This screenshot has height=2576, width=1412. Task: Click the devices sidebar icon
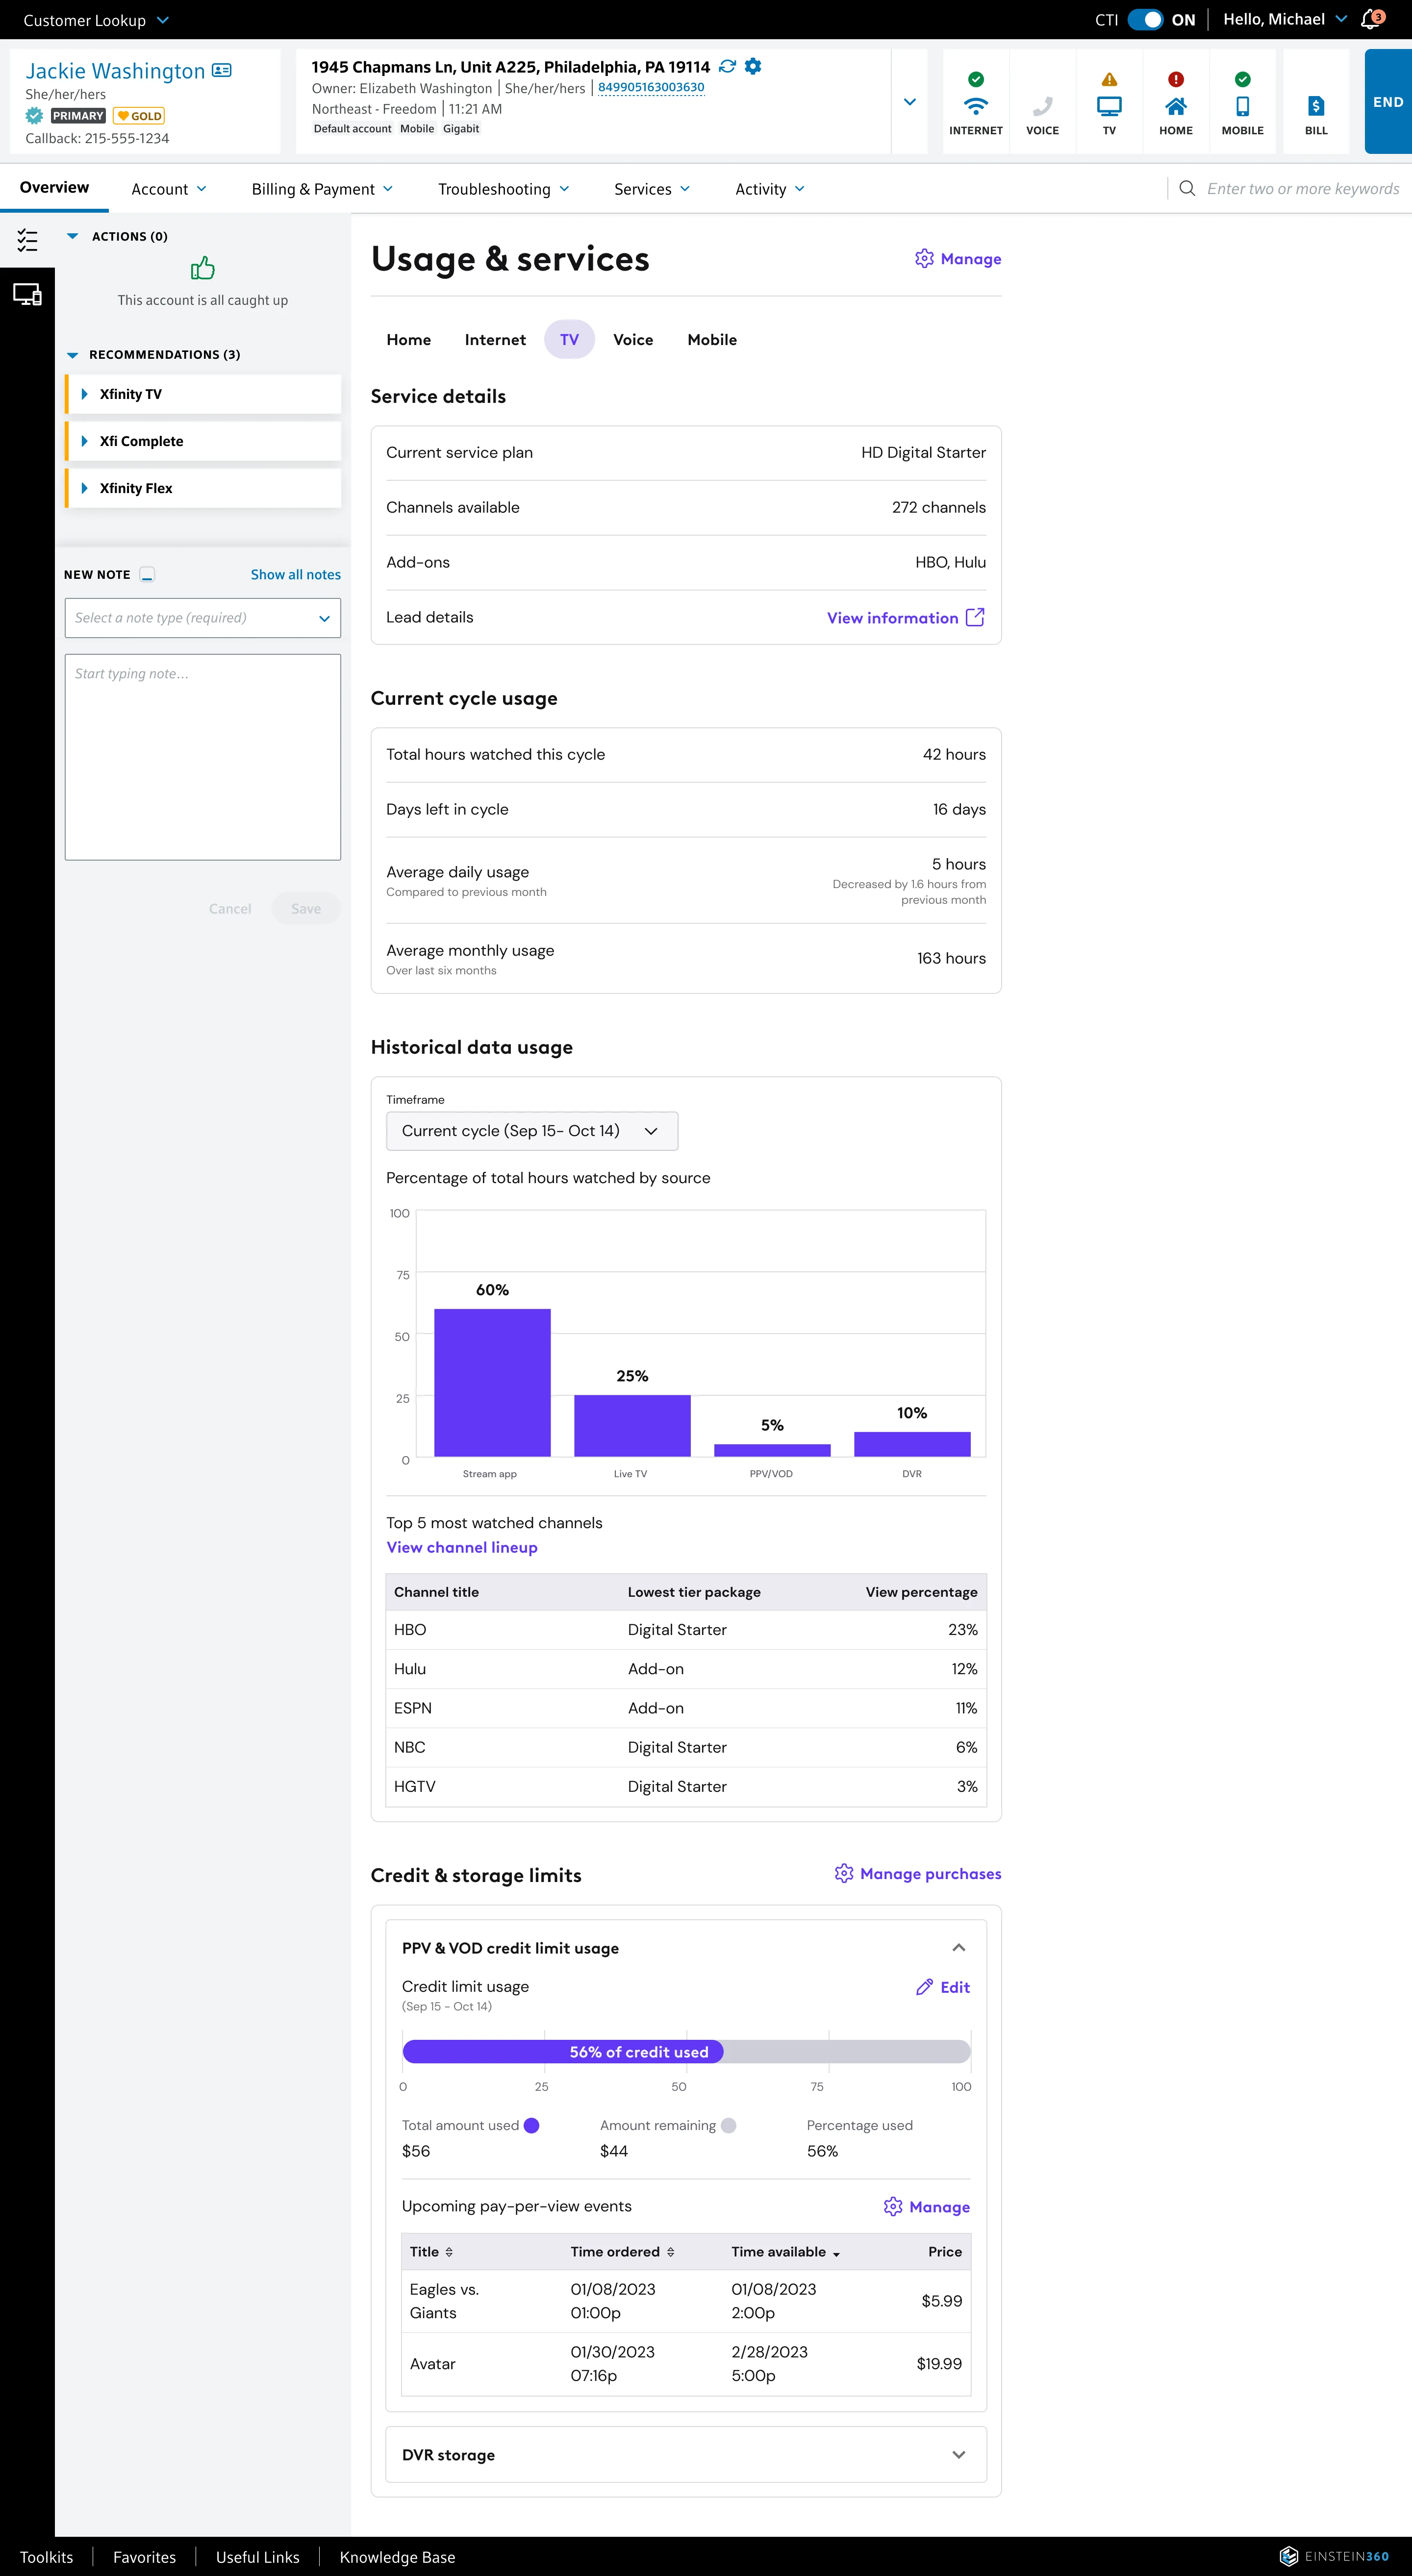click(27, 295)
